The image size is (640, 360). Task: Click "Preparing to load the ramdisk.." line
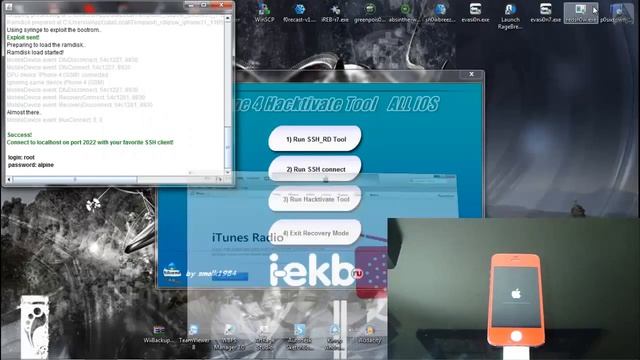46,45
